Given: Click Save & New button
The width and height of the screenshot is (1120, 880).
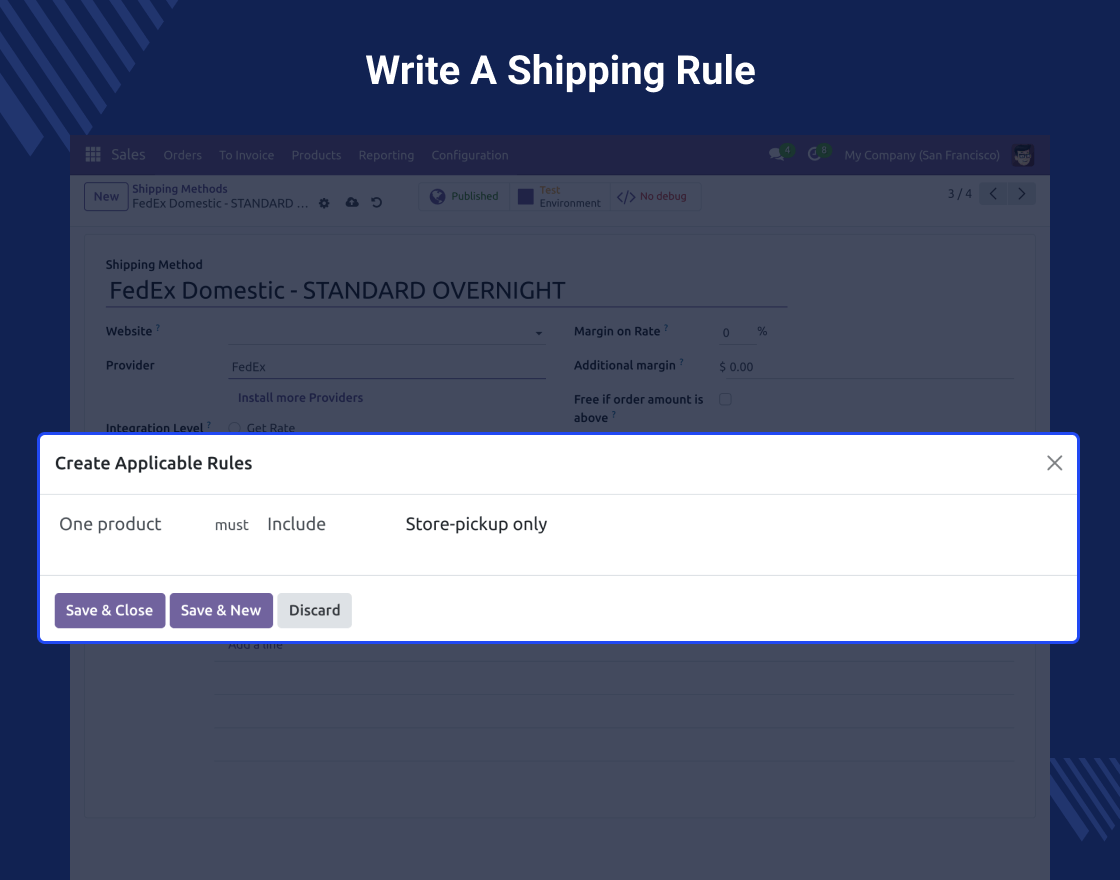Looking at the screenshot, I should (x=221, y=610).
